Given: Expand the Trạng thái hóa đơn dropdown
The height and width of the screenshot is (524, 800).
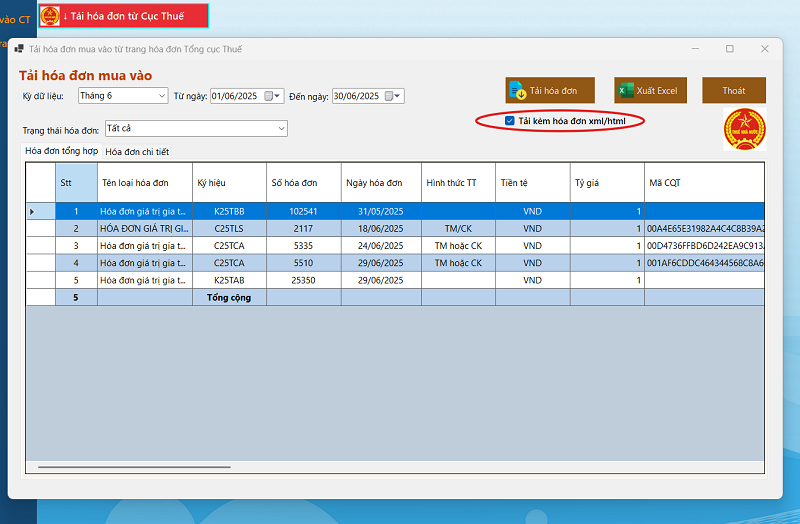Looking at the screenshot, I should click(x=281, y=128).
